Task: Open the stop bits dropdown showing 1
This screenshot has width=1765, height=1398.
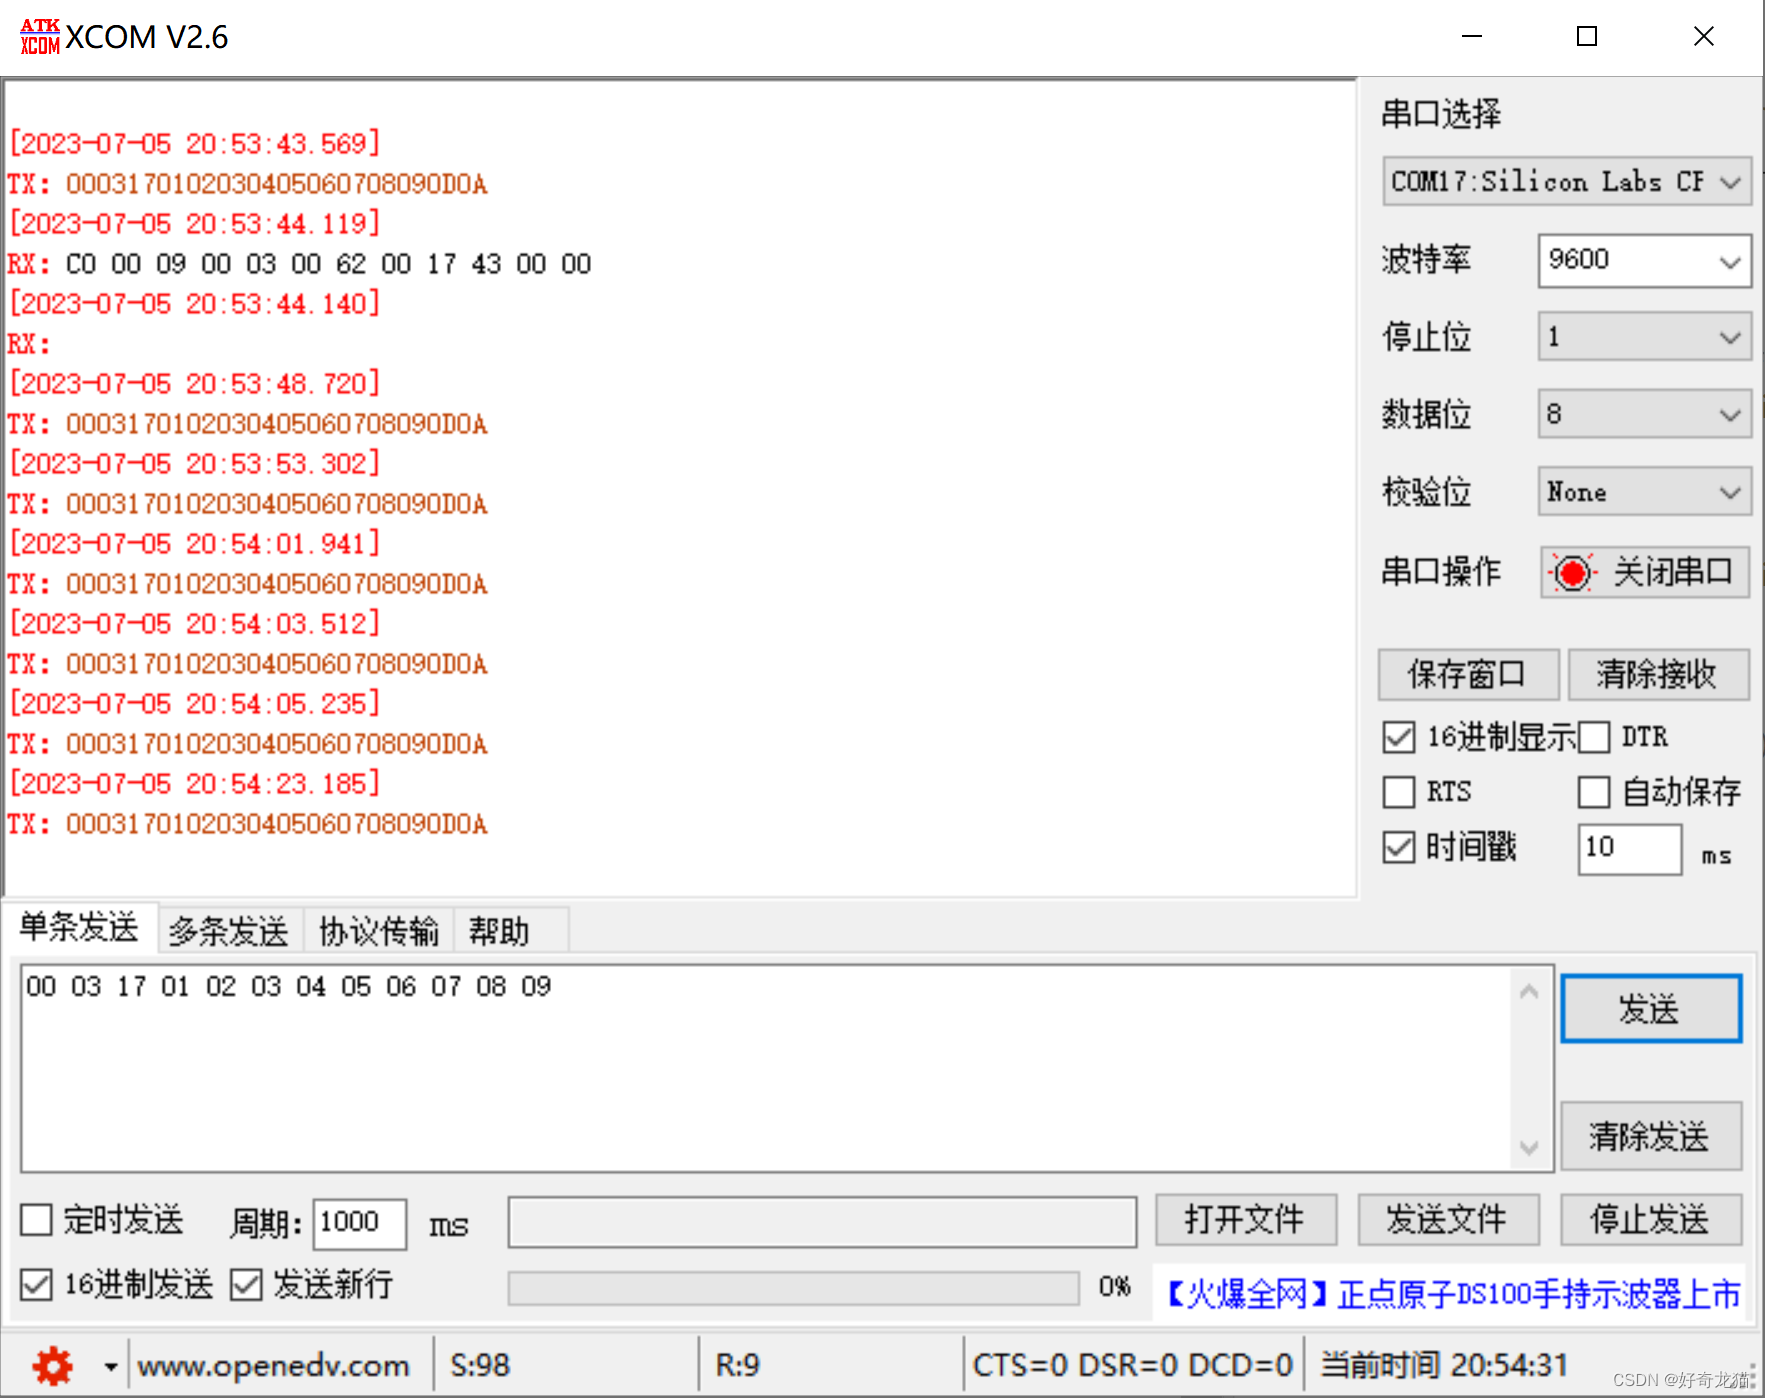Action: point(1644,337)
